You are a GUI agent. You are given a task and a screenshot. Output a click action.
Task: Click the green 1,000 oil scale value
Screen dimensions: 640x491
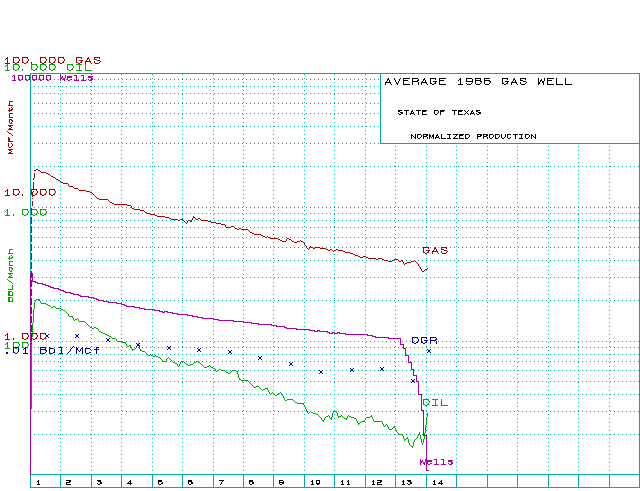25,212
